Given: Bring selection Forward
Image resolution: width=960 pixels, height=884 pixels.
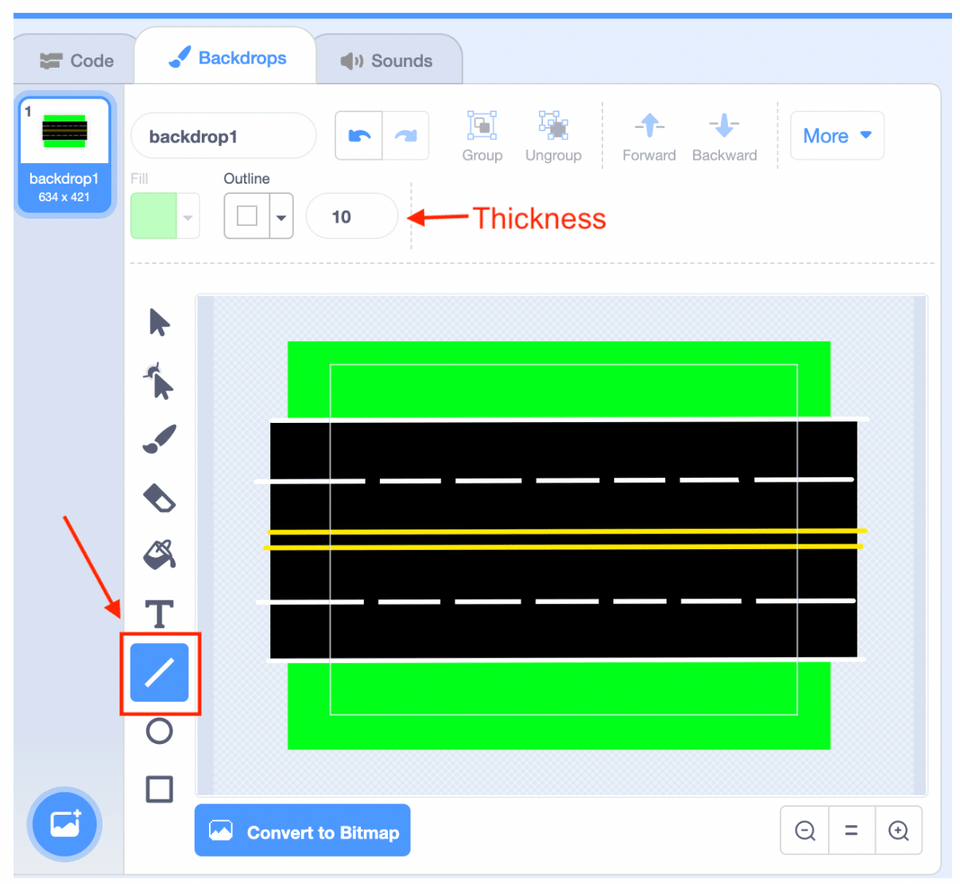Looking at the screenshot, I should [649, 136].
